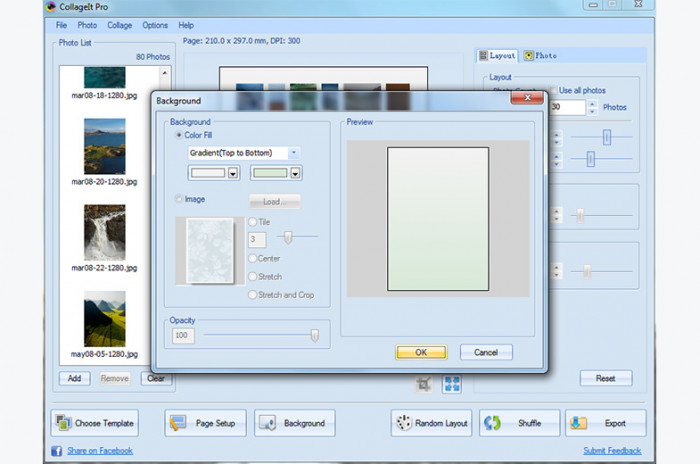The height and width of the screenshot is (464, 700).
Task: Click the Shuffle button
Action: pyautogui.click(x=519, y=423)
